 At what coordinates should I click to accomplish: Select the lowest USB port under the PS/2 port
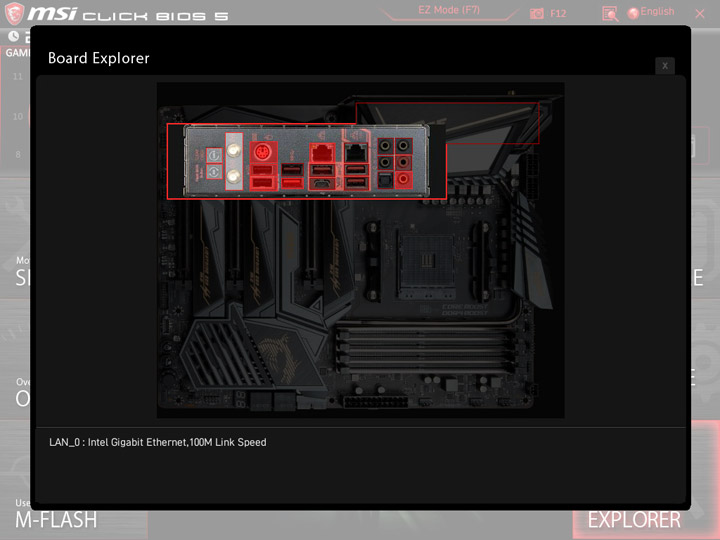[x=264, y=183]
